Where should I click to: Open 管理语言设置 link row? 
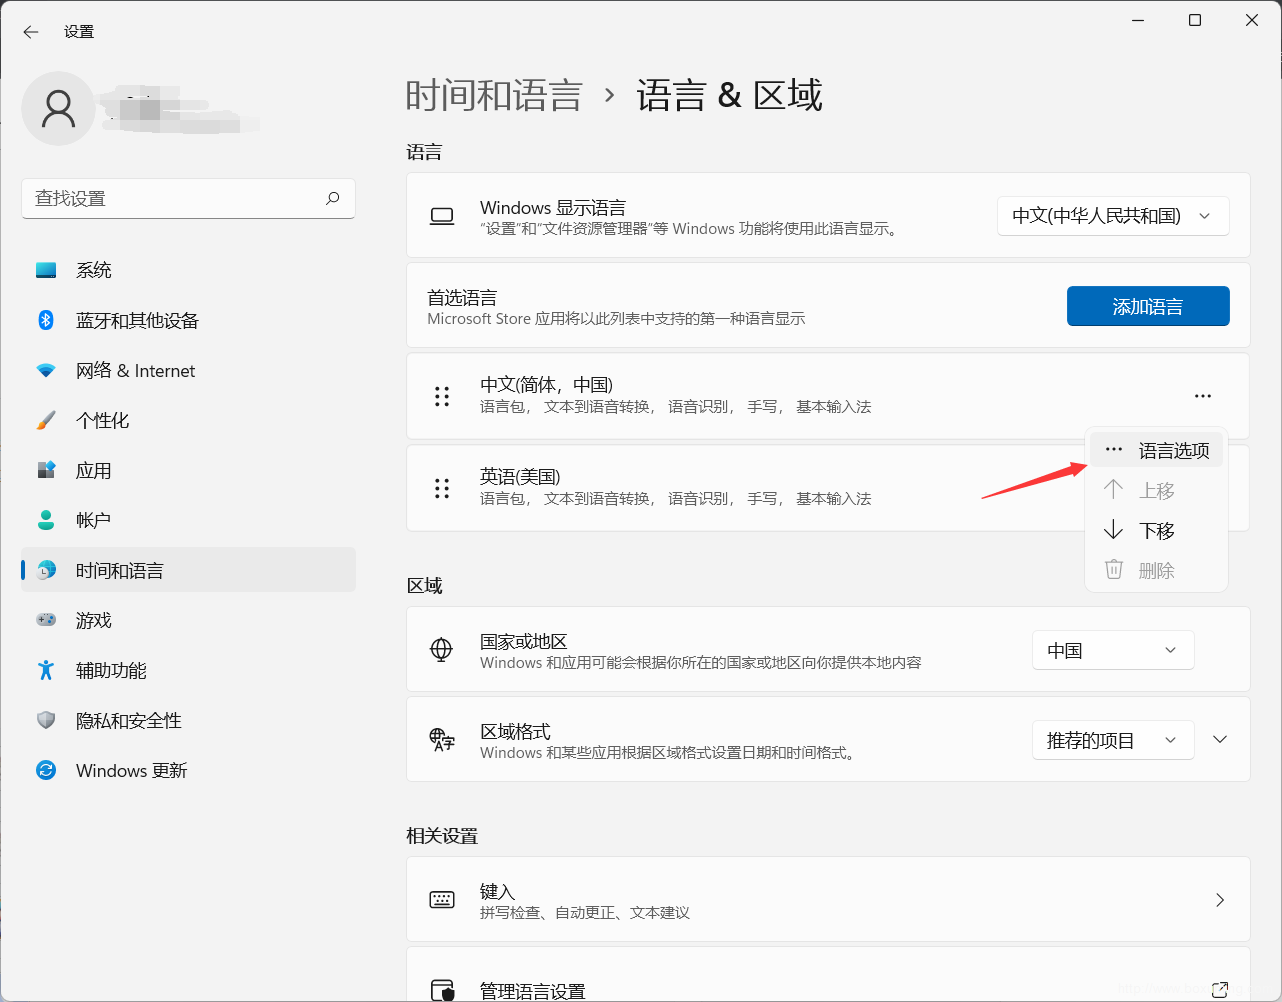click(x=828, y=975)
